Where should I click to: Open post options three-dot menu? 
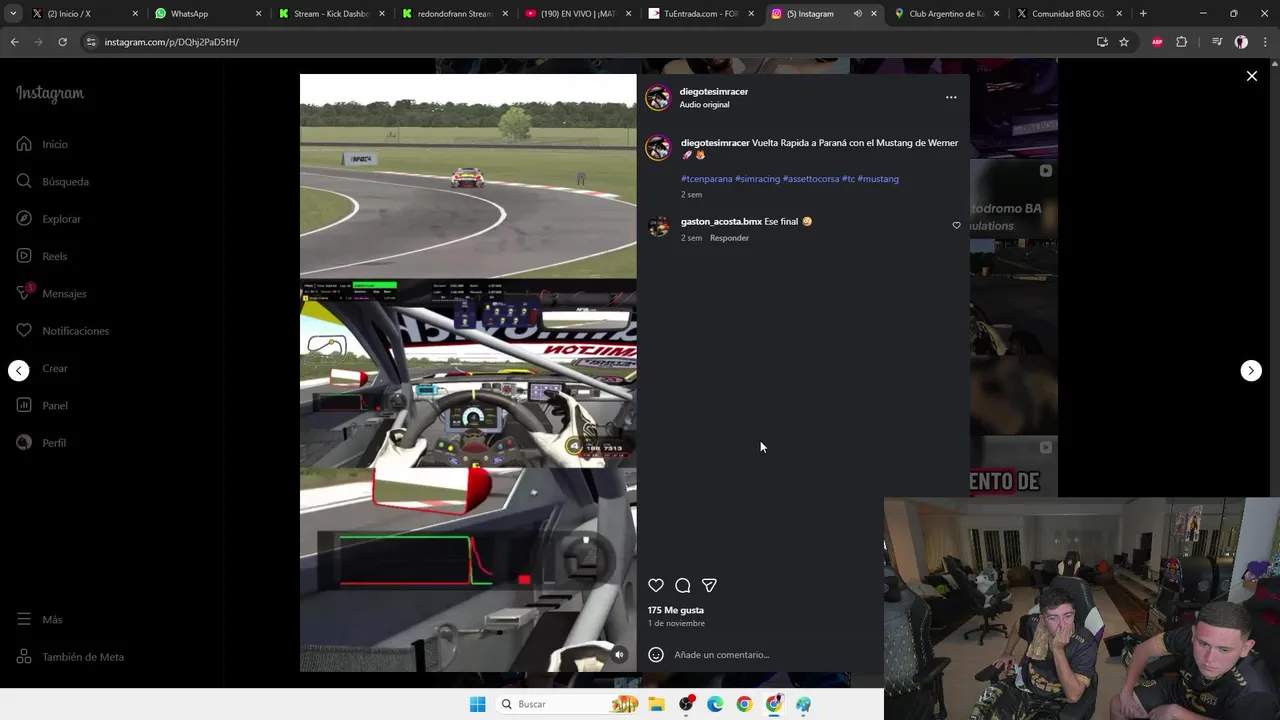point(951,97)
